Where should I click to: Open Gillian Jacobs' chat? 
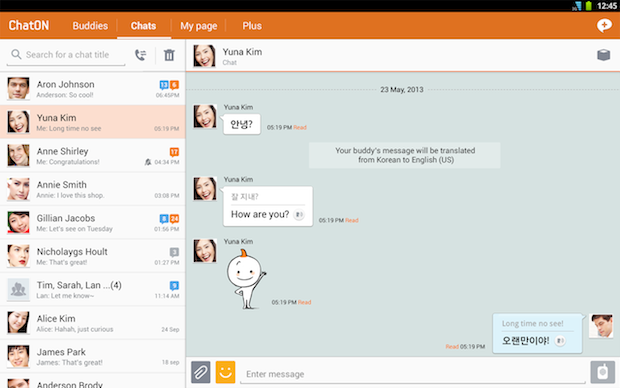click(x=93, y=222)
